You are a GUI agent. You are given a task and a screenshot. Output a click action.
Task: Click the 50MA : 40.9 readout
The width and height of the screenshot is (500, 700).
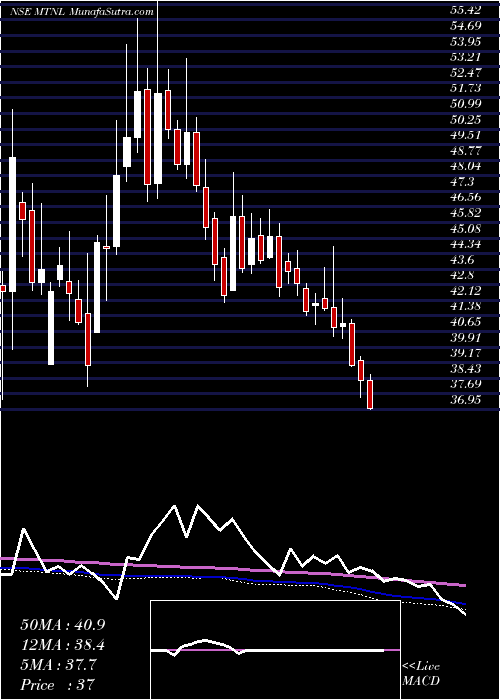(x=62, y=625)
